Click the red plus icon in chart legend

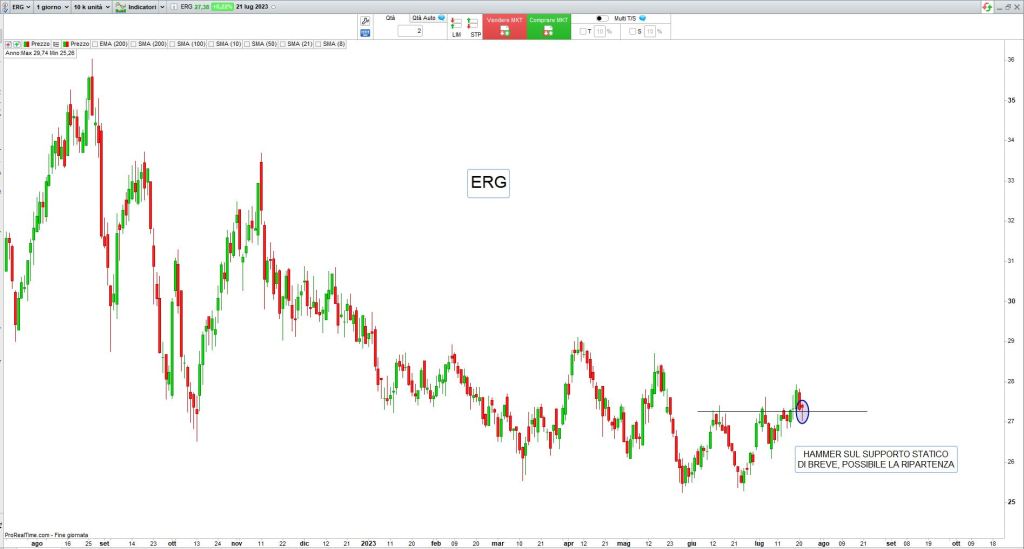click(8, 44)
